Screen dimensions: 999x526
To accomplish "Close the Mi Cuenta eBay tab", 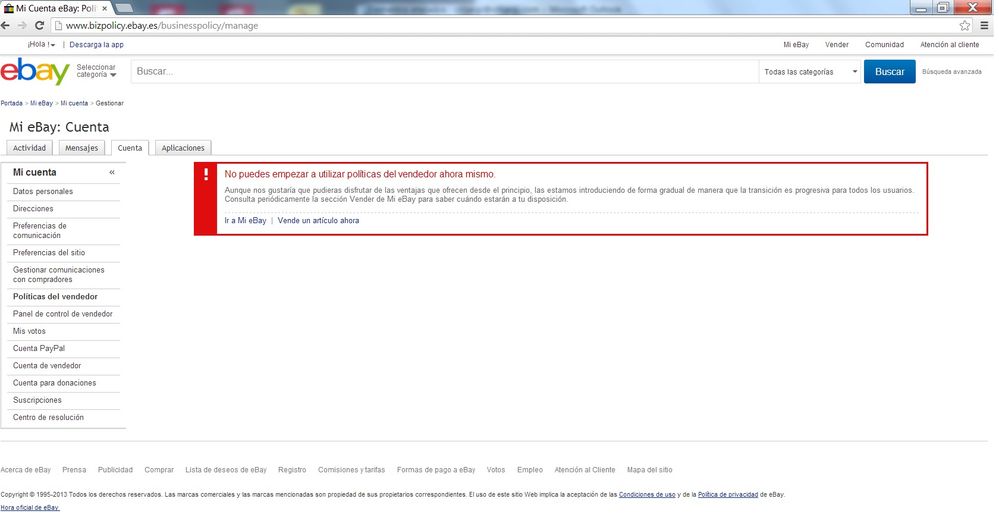I will 104,9.
